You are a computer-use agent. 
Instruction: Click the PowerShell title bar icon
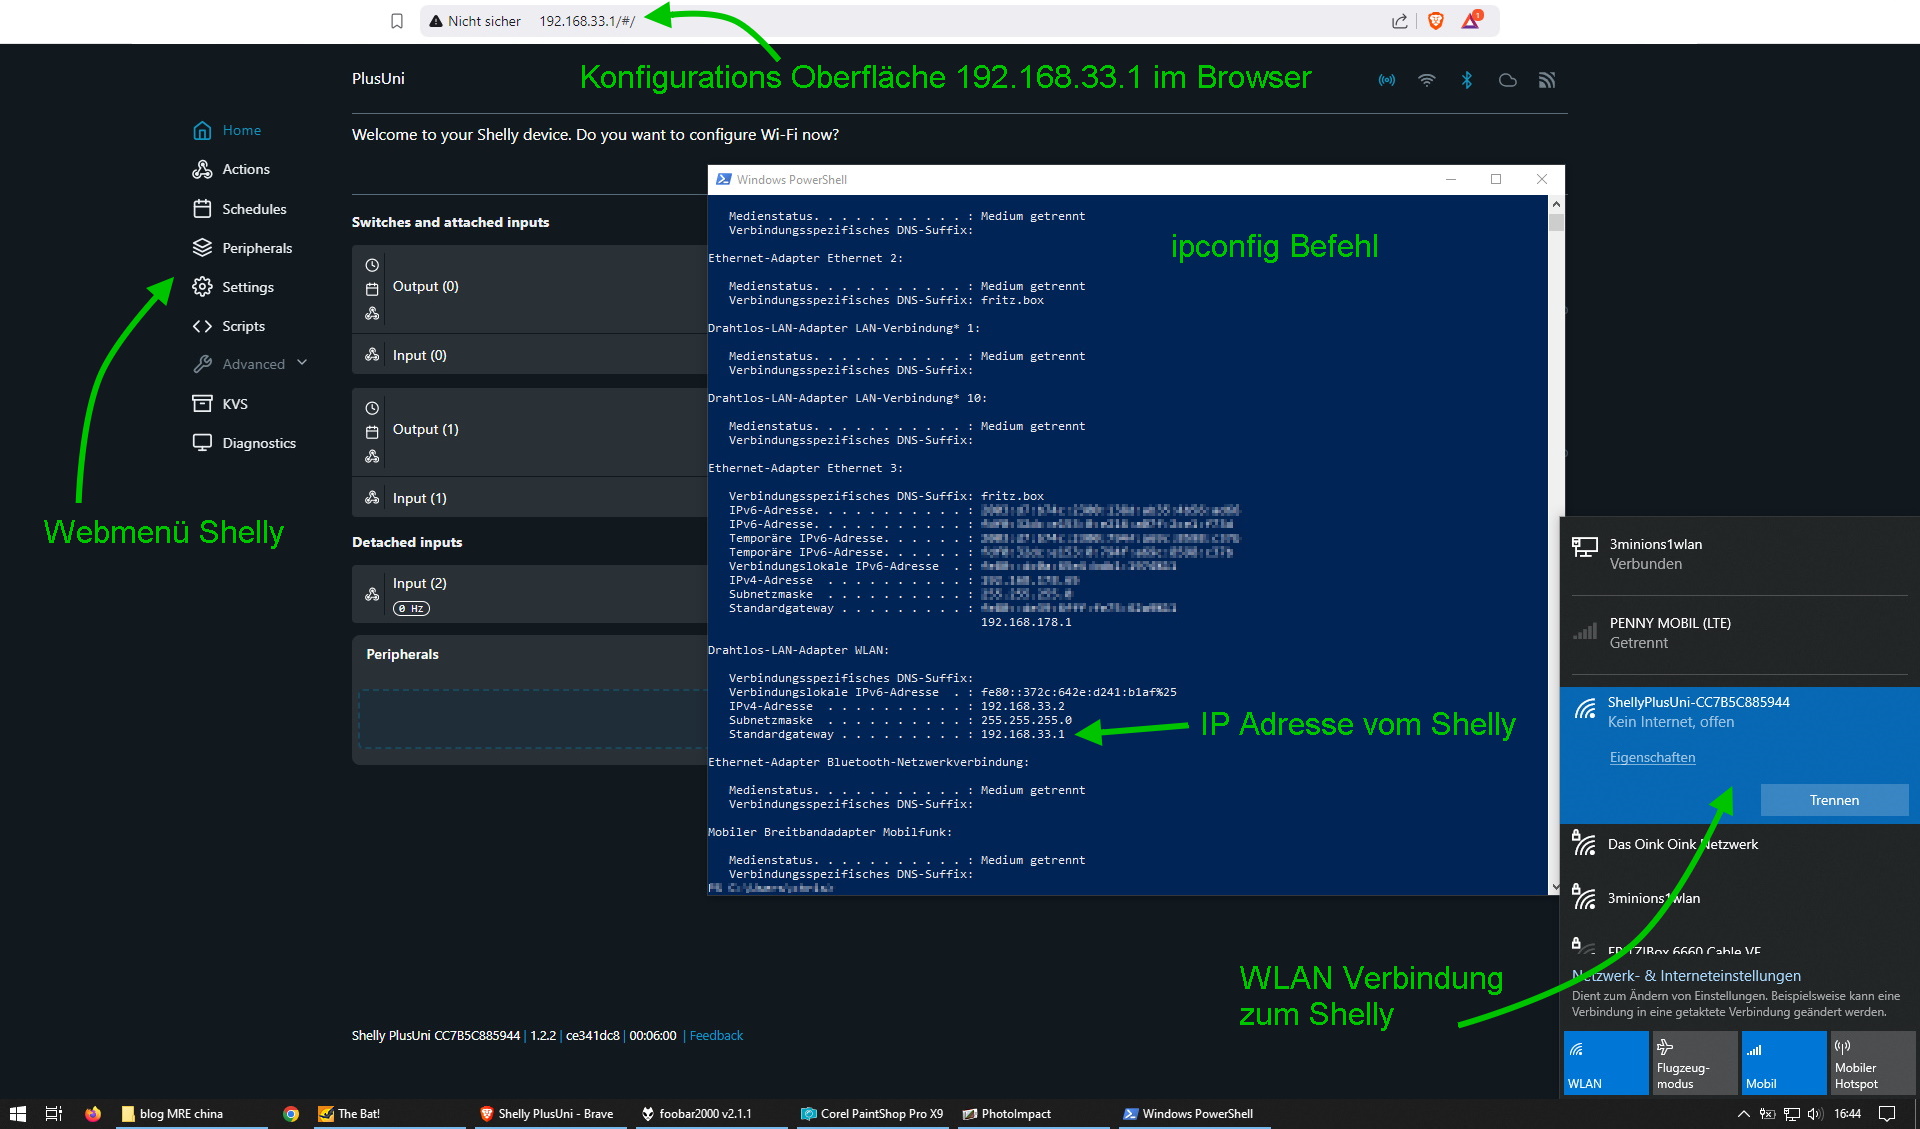coord(723,180)
